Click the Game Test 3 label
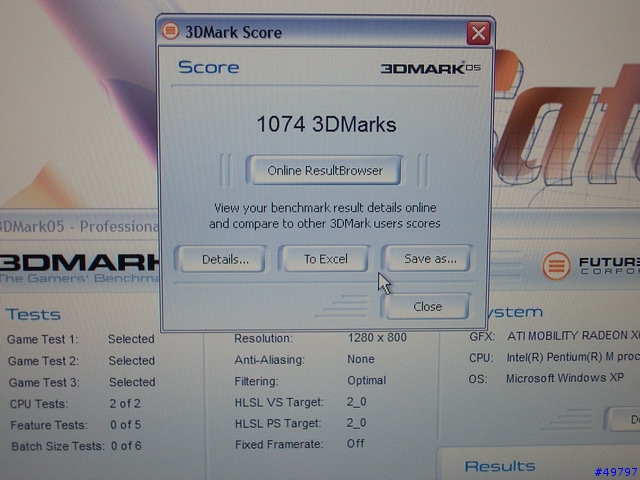The width and height of the screenshot is (640, 480). click(x=44, y=382)
